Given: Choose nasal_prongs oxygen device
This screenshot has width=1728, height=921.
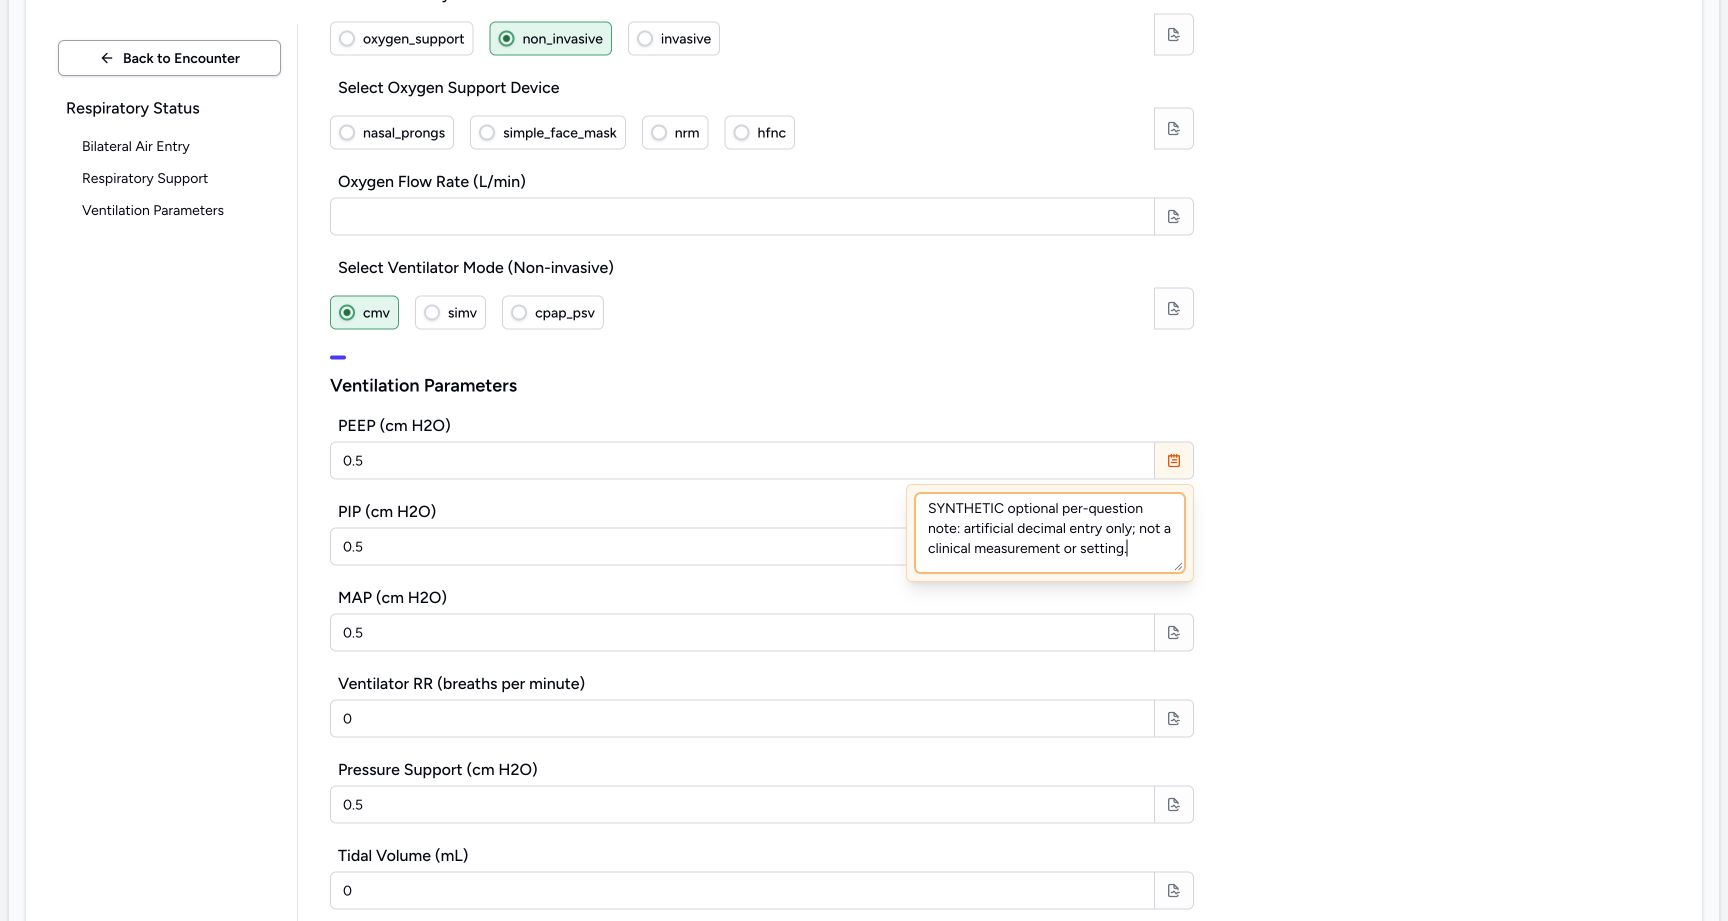Looking at the screenshot, I should (x=391, y=133).
